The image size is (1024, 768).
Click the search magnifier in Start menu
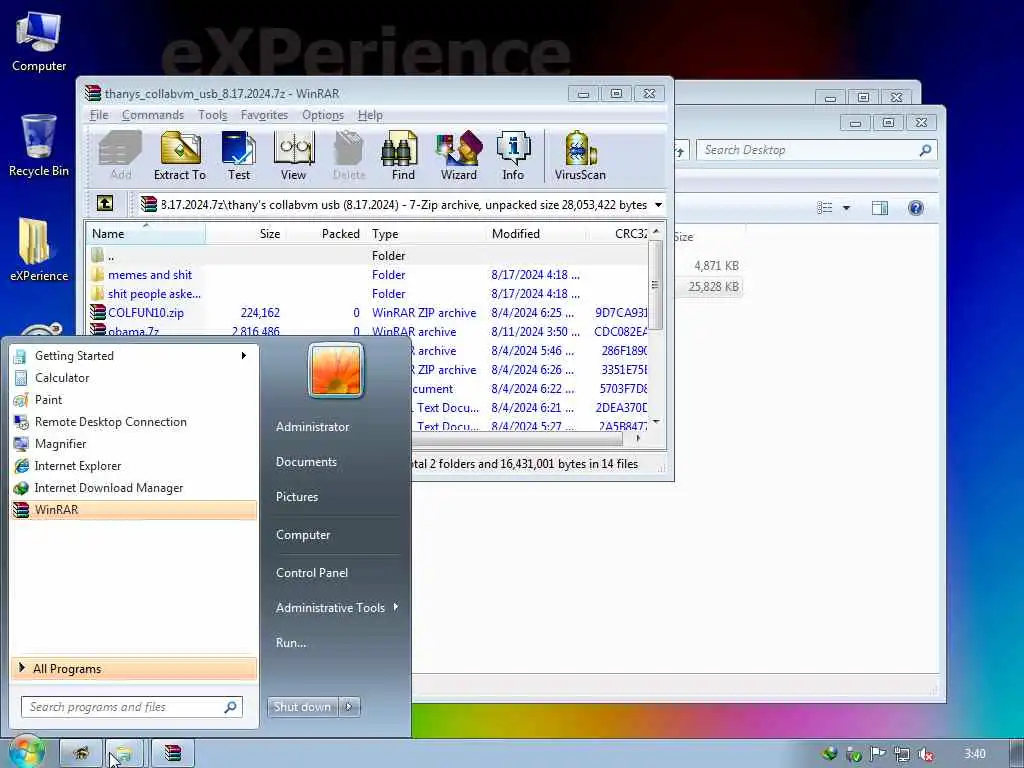(x=230, y=707)
